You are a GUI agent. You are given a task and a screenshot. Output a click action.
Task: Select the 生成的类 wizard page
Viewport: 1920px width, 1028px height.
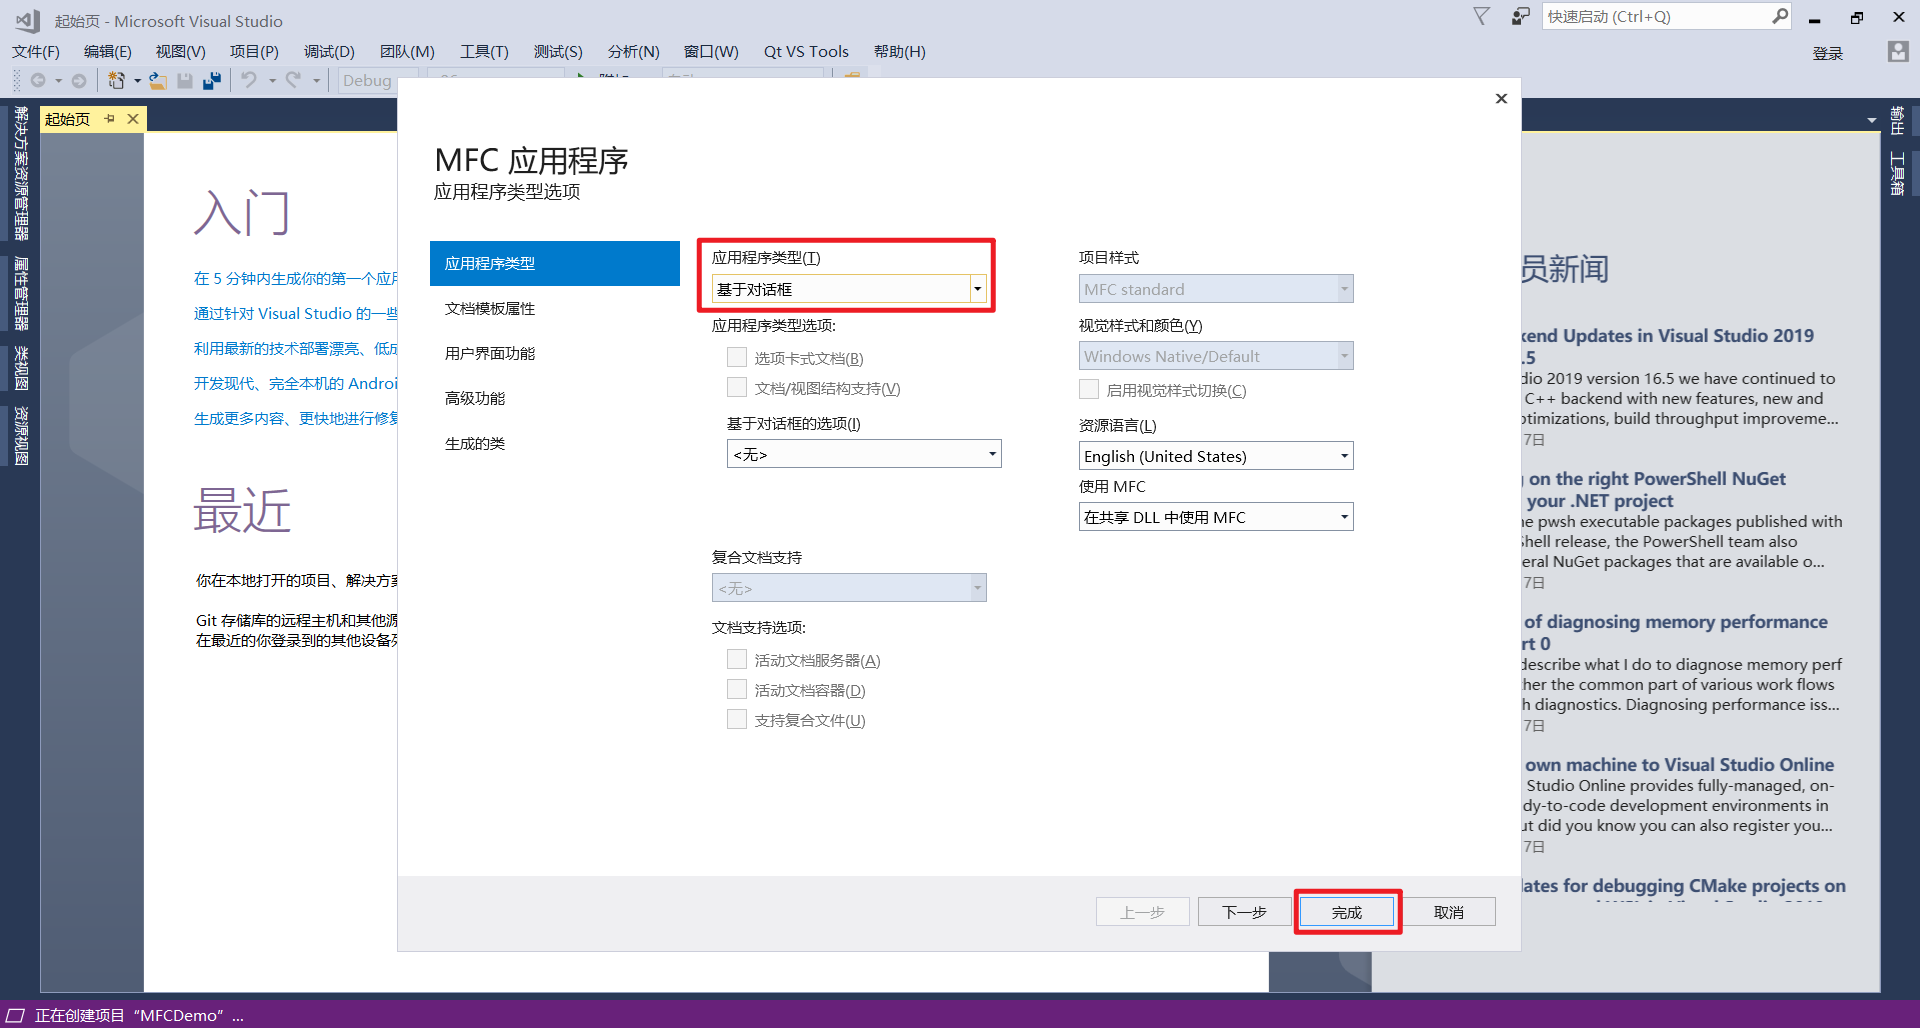click(555, 444)
